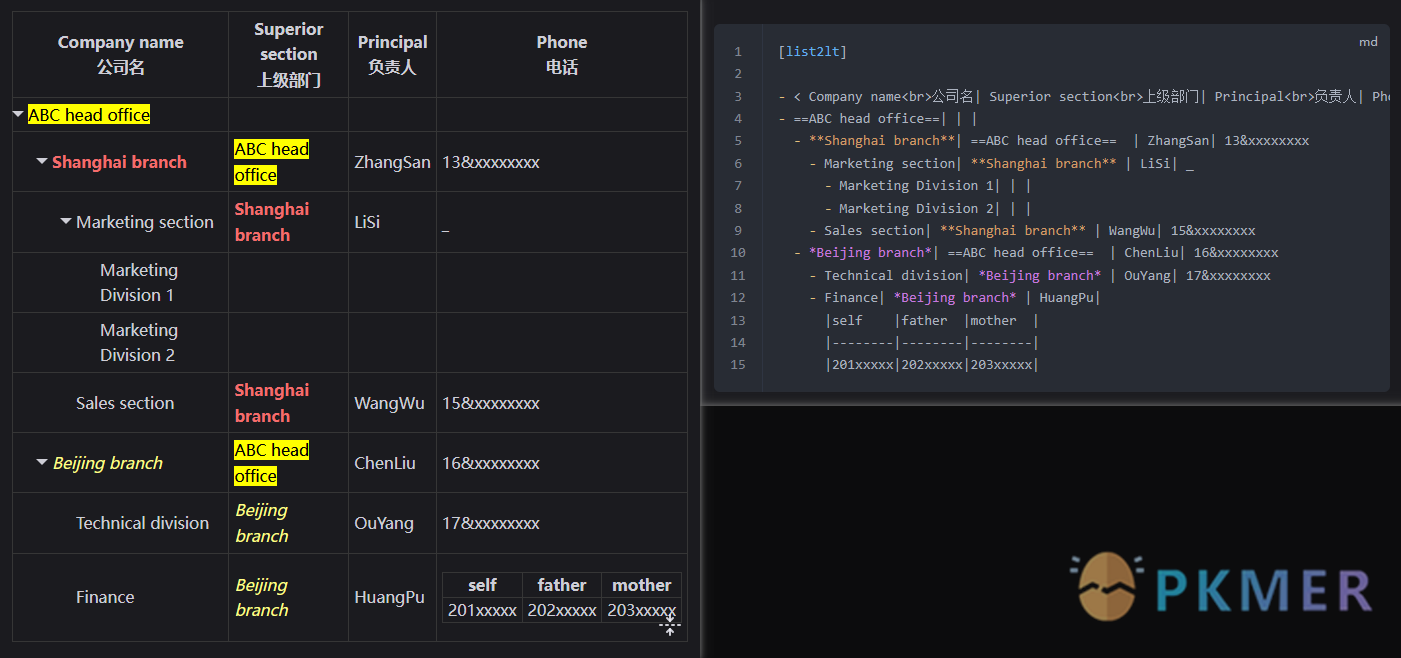Click Beijing branch in the Technical division row
This screenshot has height=658, width=1401.
click(262, 523)
